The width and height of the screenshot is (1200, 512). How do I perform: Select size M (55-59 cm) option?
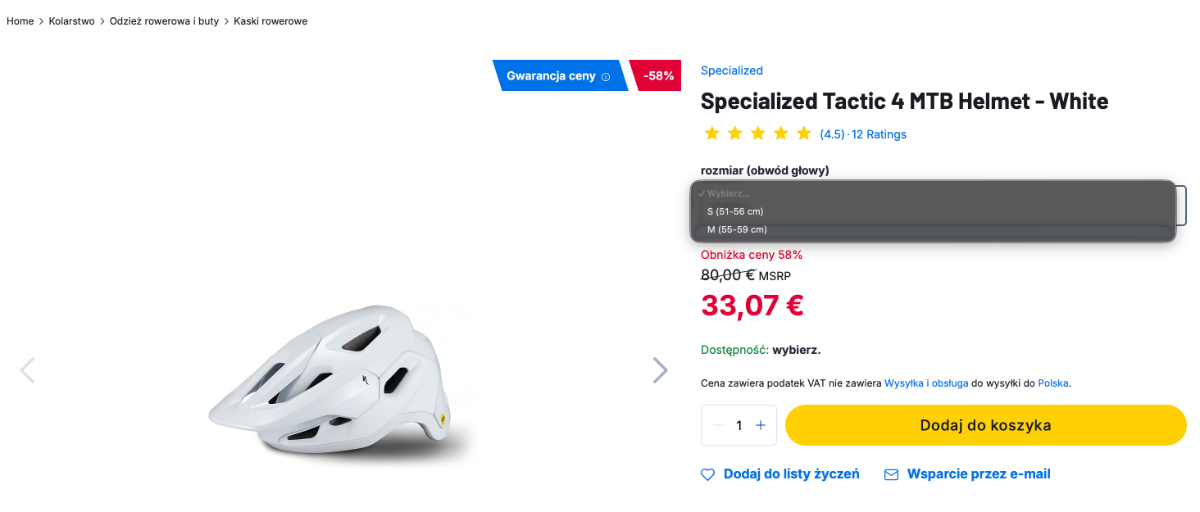(737, 229)
